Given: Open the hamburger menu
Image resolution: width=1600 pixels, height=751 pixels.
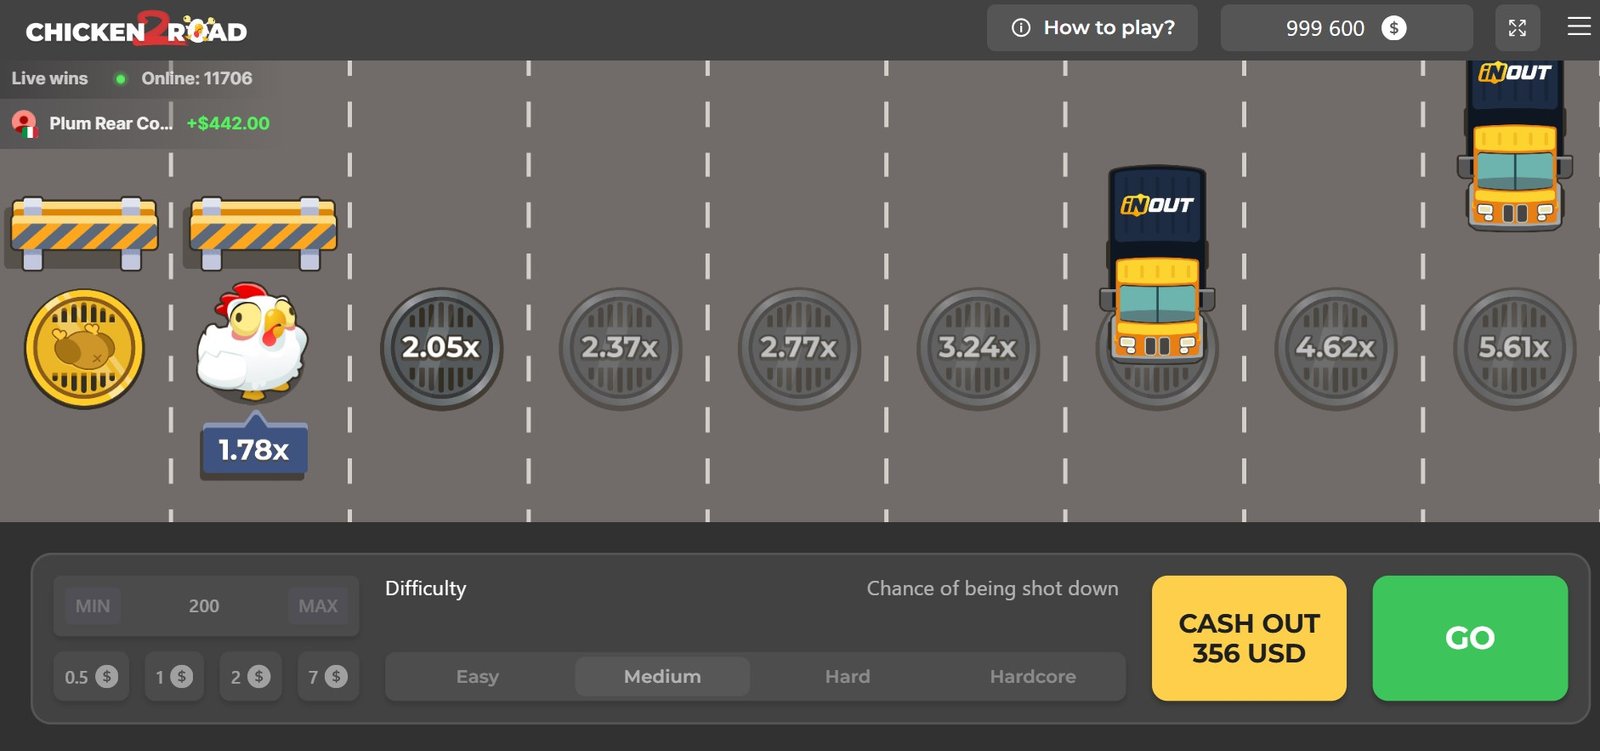Looking at the screenshot, I should click(1579, 27).
